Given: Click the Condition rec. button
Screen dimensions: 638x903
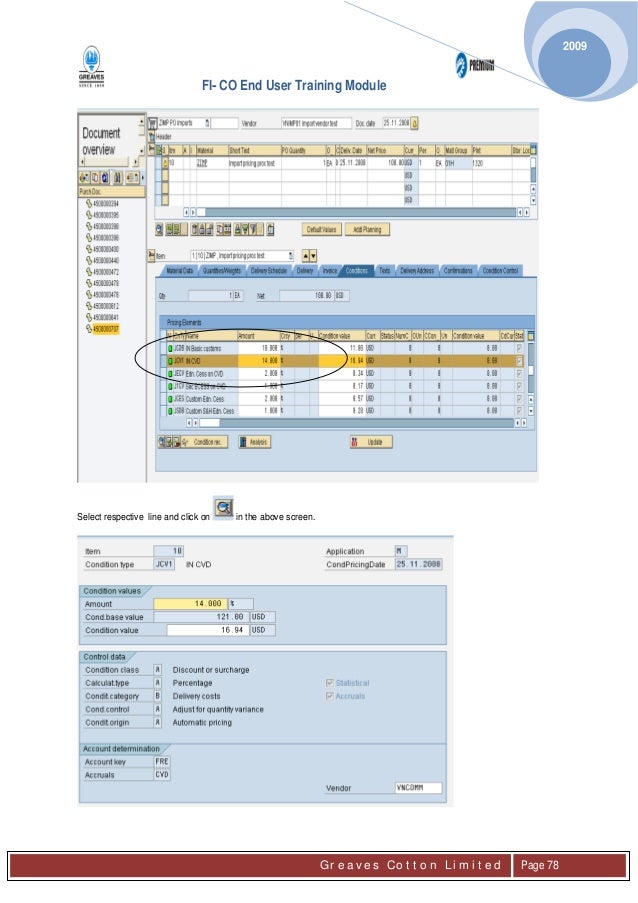Looking at the screenshot, I should (x=206, y=442).
